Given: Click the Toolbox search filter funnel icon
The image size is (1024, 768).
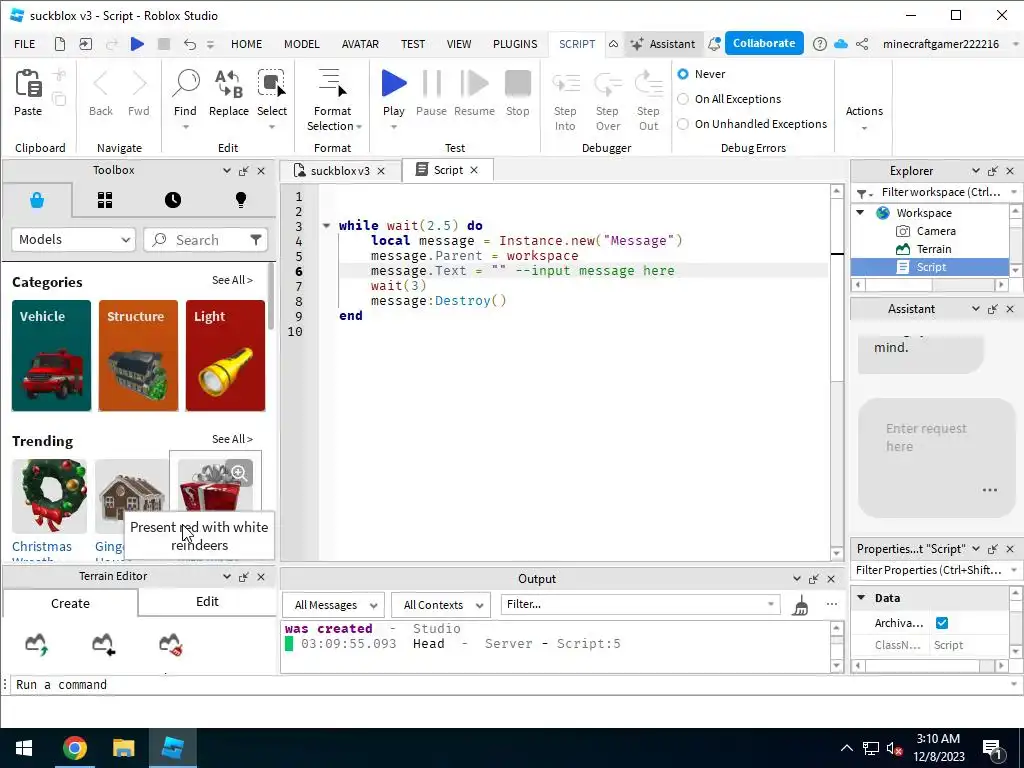Looking at the screenshot, I should [256, 240].
